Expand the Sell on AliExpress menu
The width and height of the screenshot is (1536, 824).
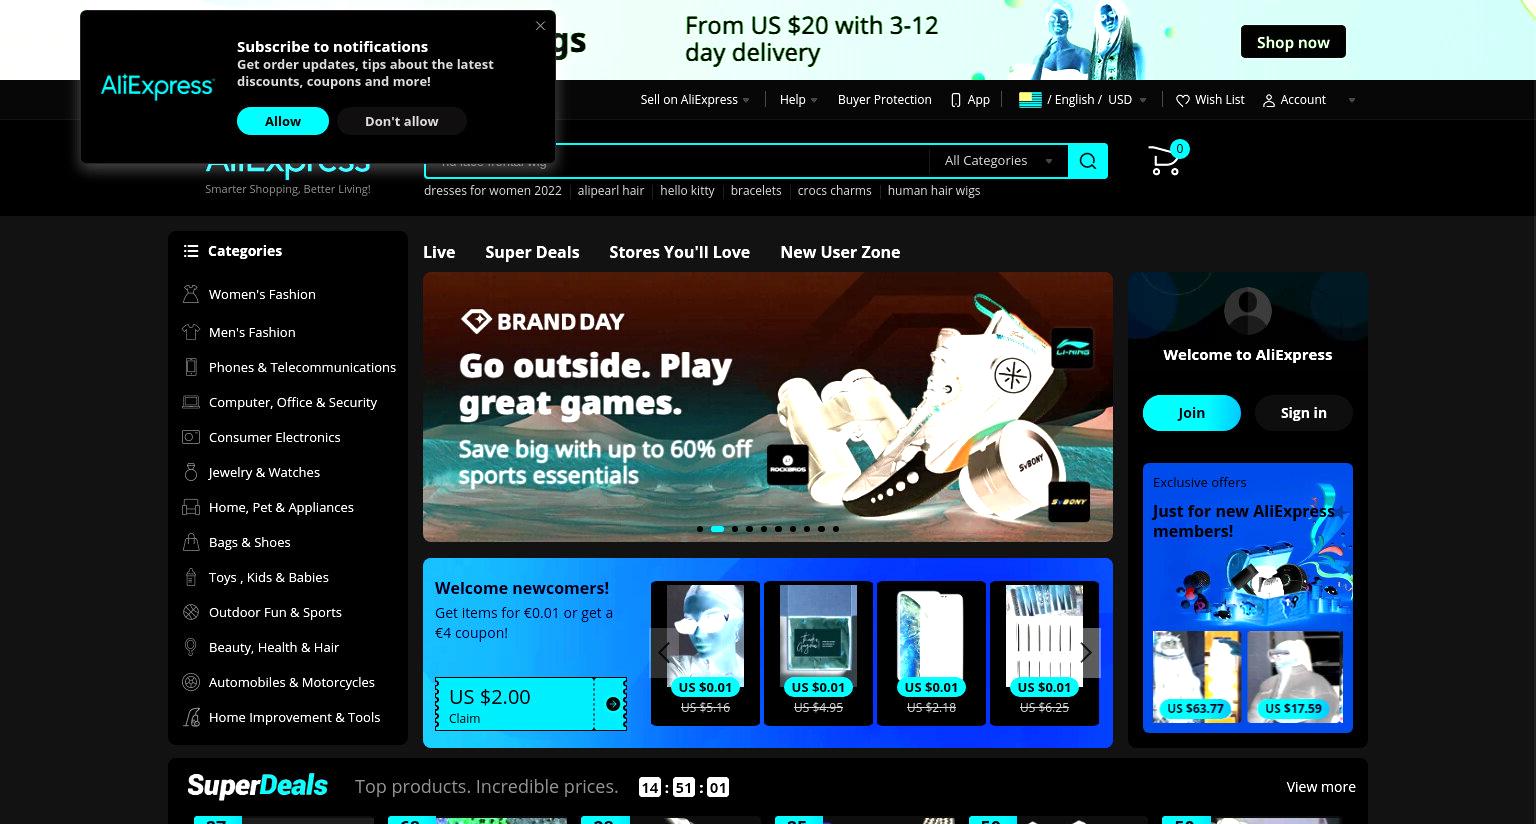695,100
